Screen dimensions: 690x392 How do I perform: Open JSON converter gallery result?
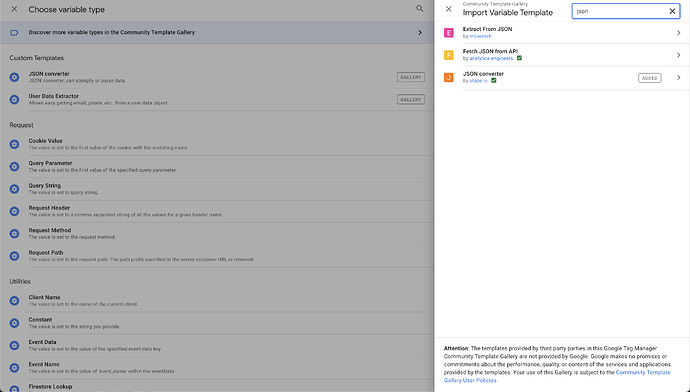[x=562, y=78]
